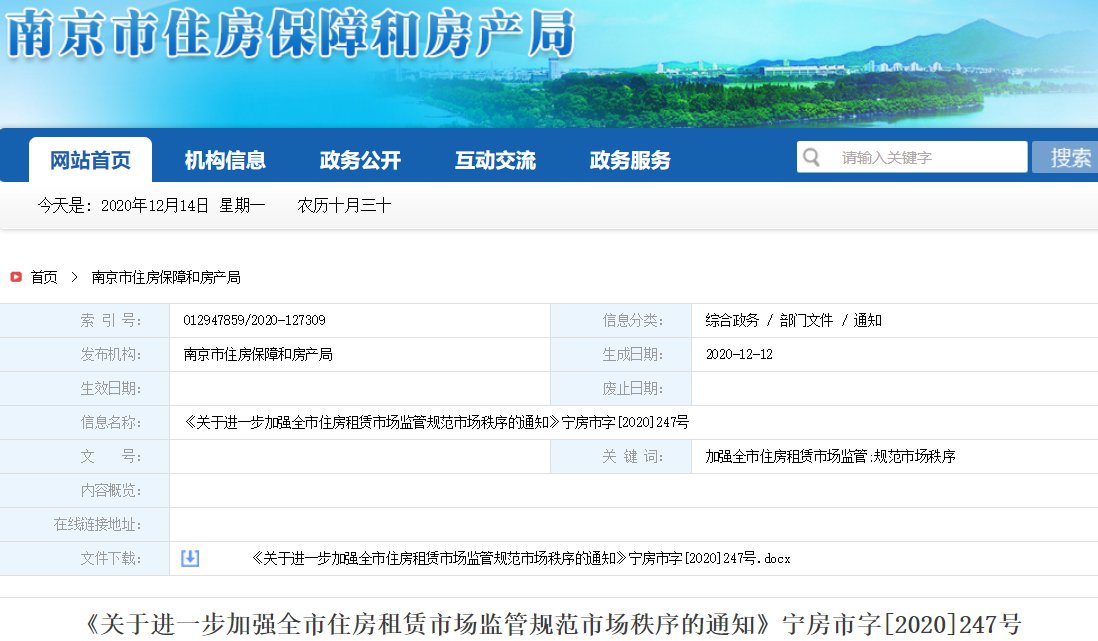This screenshot has height=641, width=1098.
Task: Click the 首页 breadcrumb link
Action: coord(44,277)
